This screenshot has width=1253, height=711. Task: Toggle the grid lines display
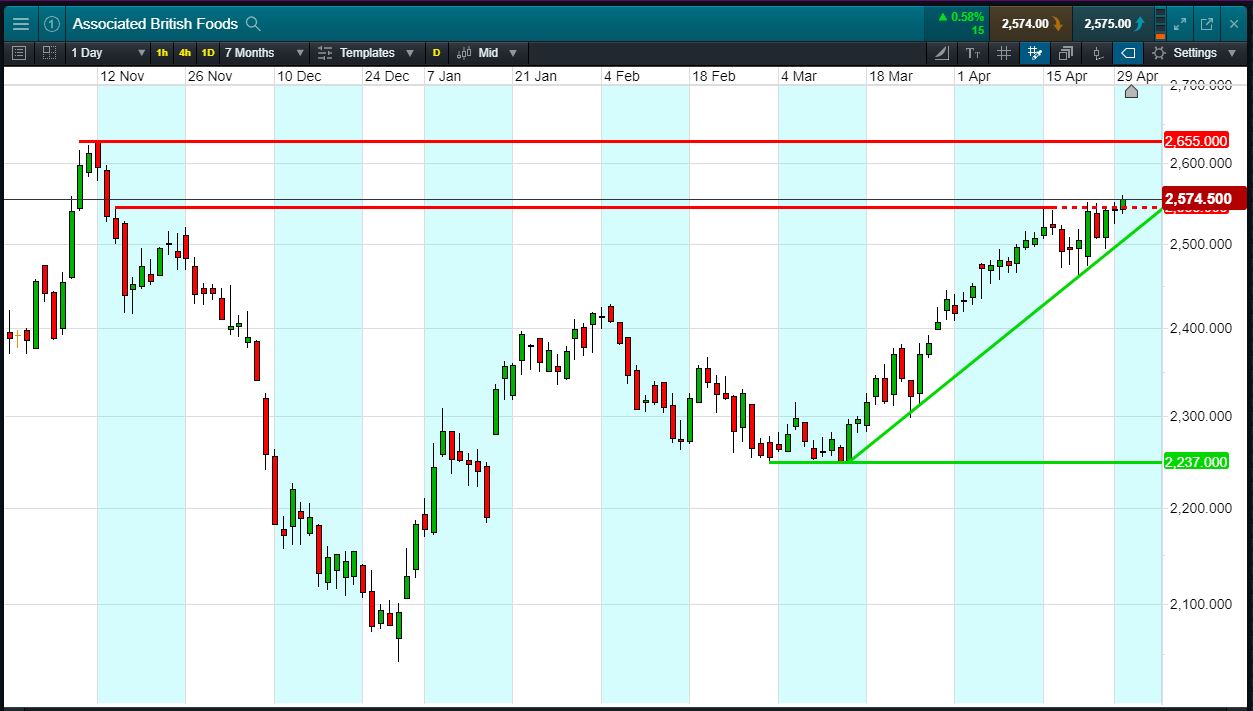point(1004,53)
